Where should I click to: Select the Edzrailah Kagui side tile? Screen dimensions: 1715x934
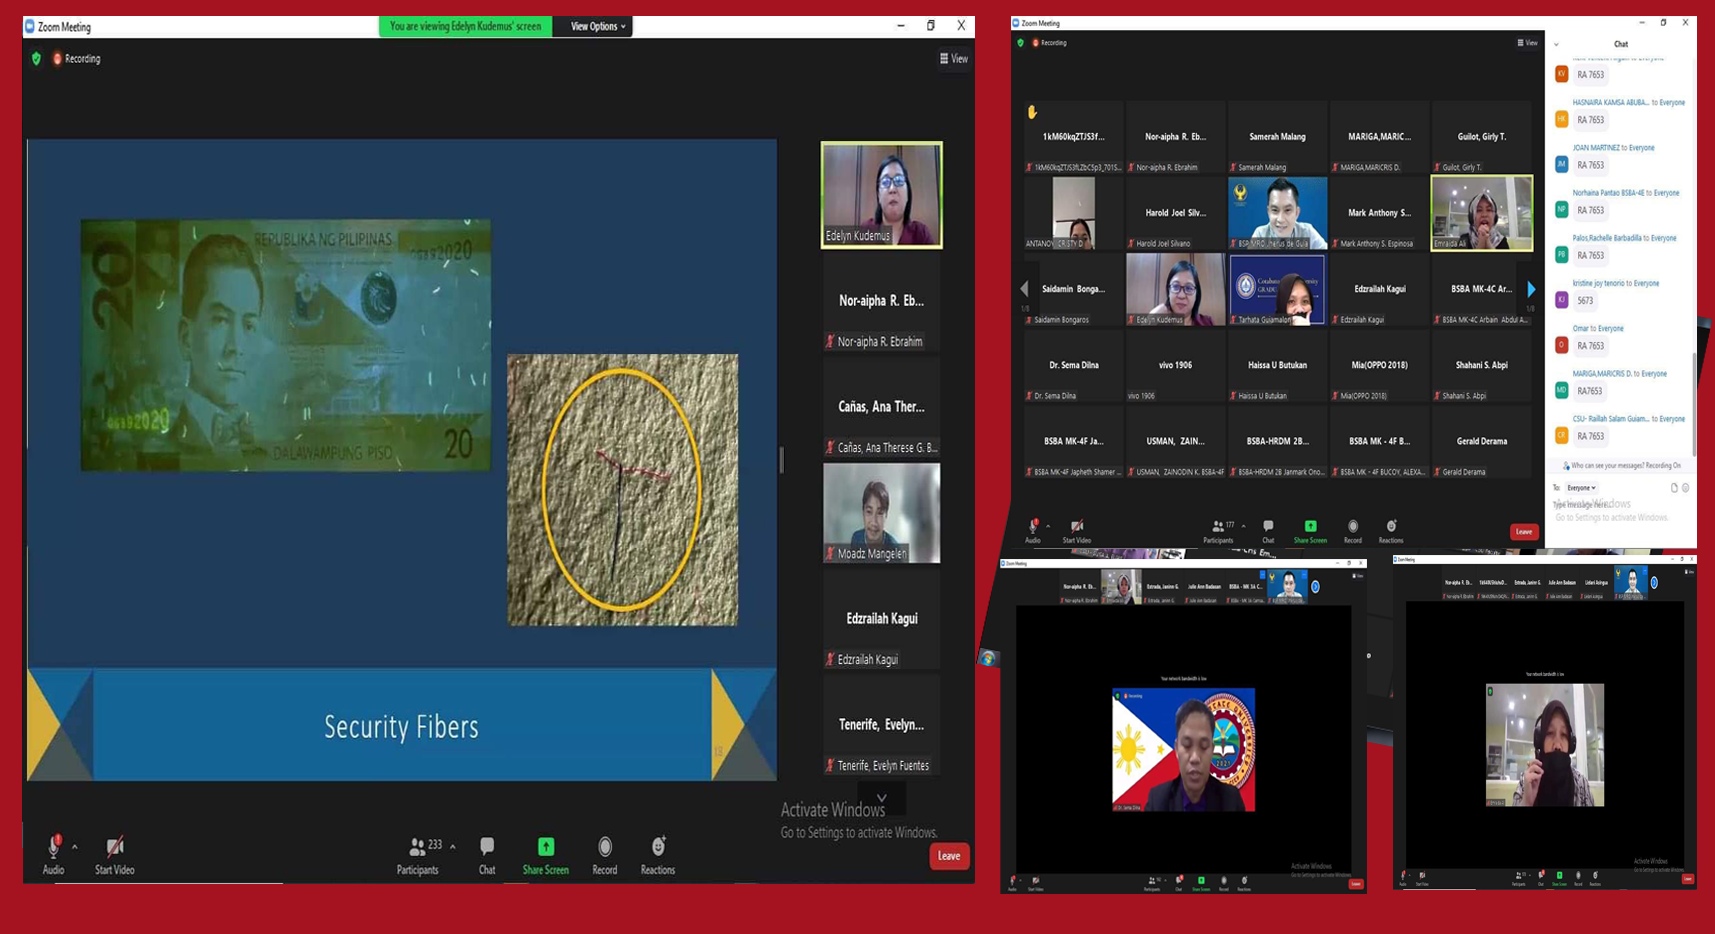pos(881,619)
